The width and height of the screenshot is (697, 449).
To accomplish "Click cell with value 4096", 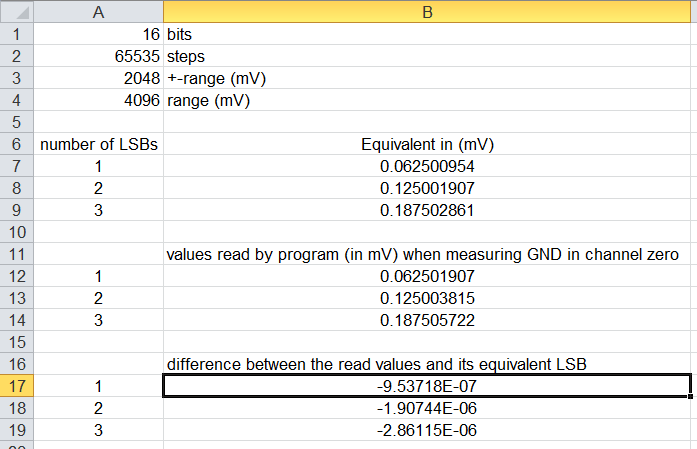I will pyautogui.click(x=98, y=100).
